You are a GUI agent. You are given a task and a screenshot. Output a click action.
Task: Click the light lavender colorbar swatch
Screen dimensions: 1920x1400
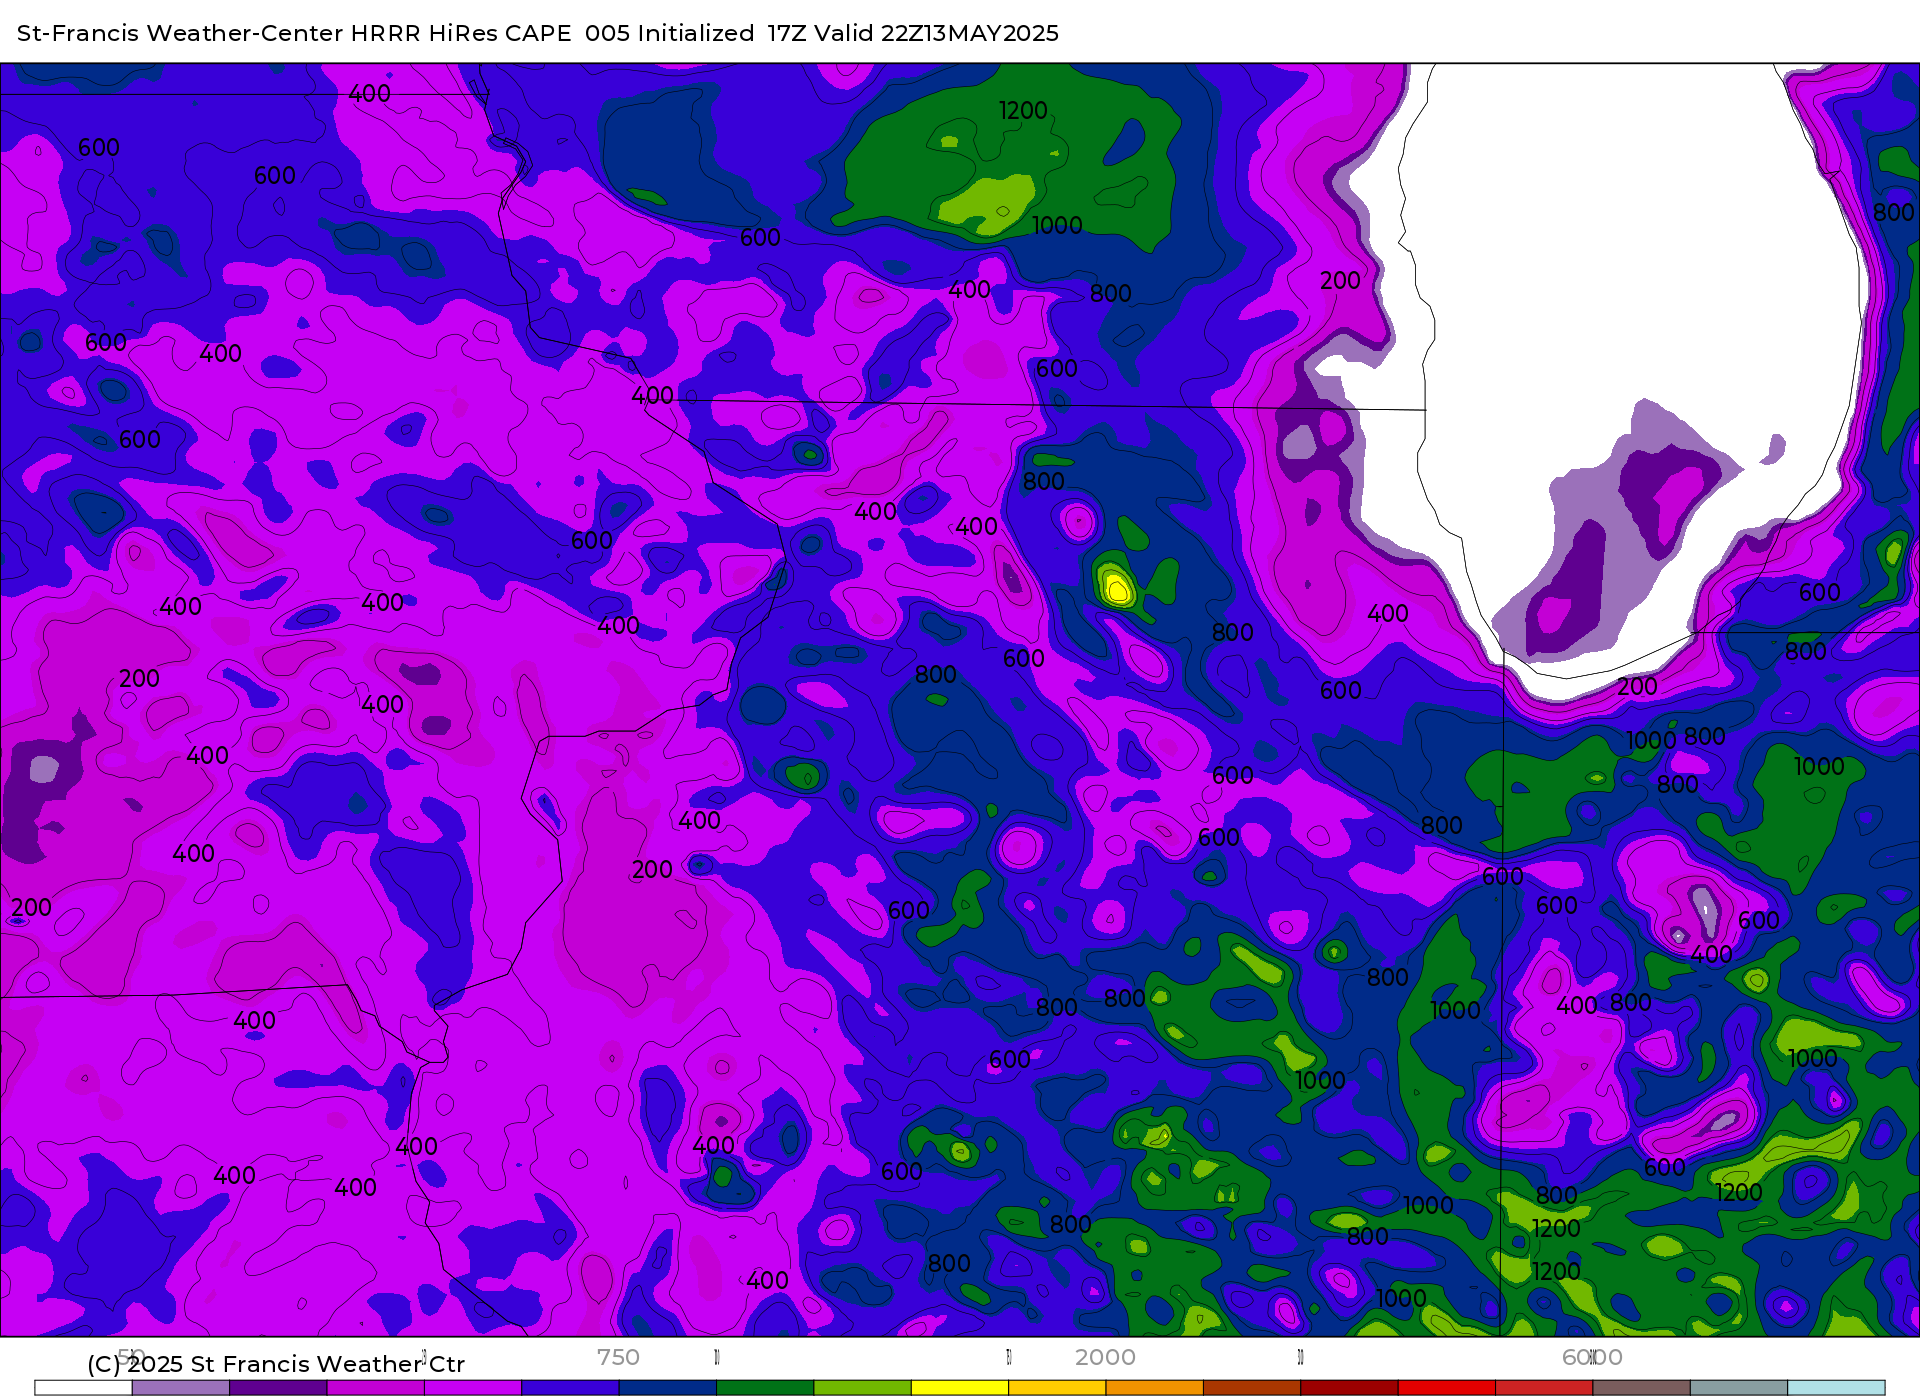[x=181, y=1388]
